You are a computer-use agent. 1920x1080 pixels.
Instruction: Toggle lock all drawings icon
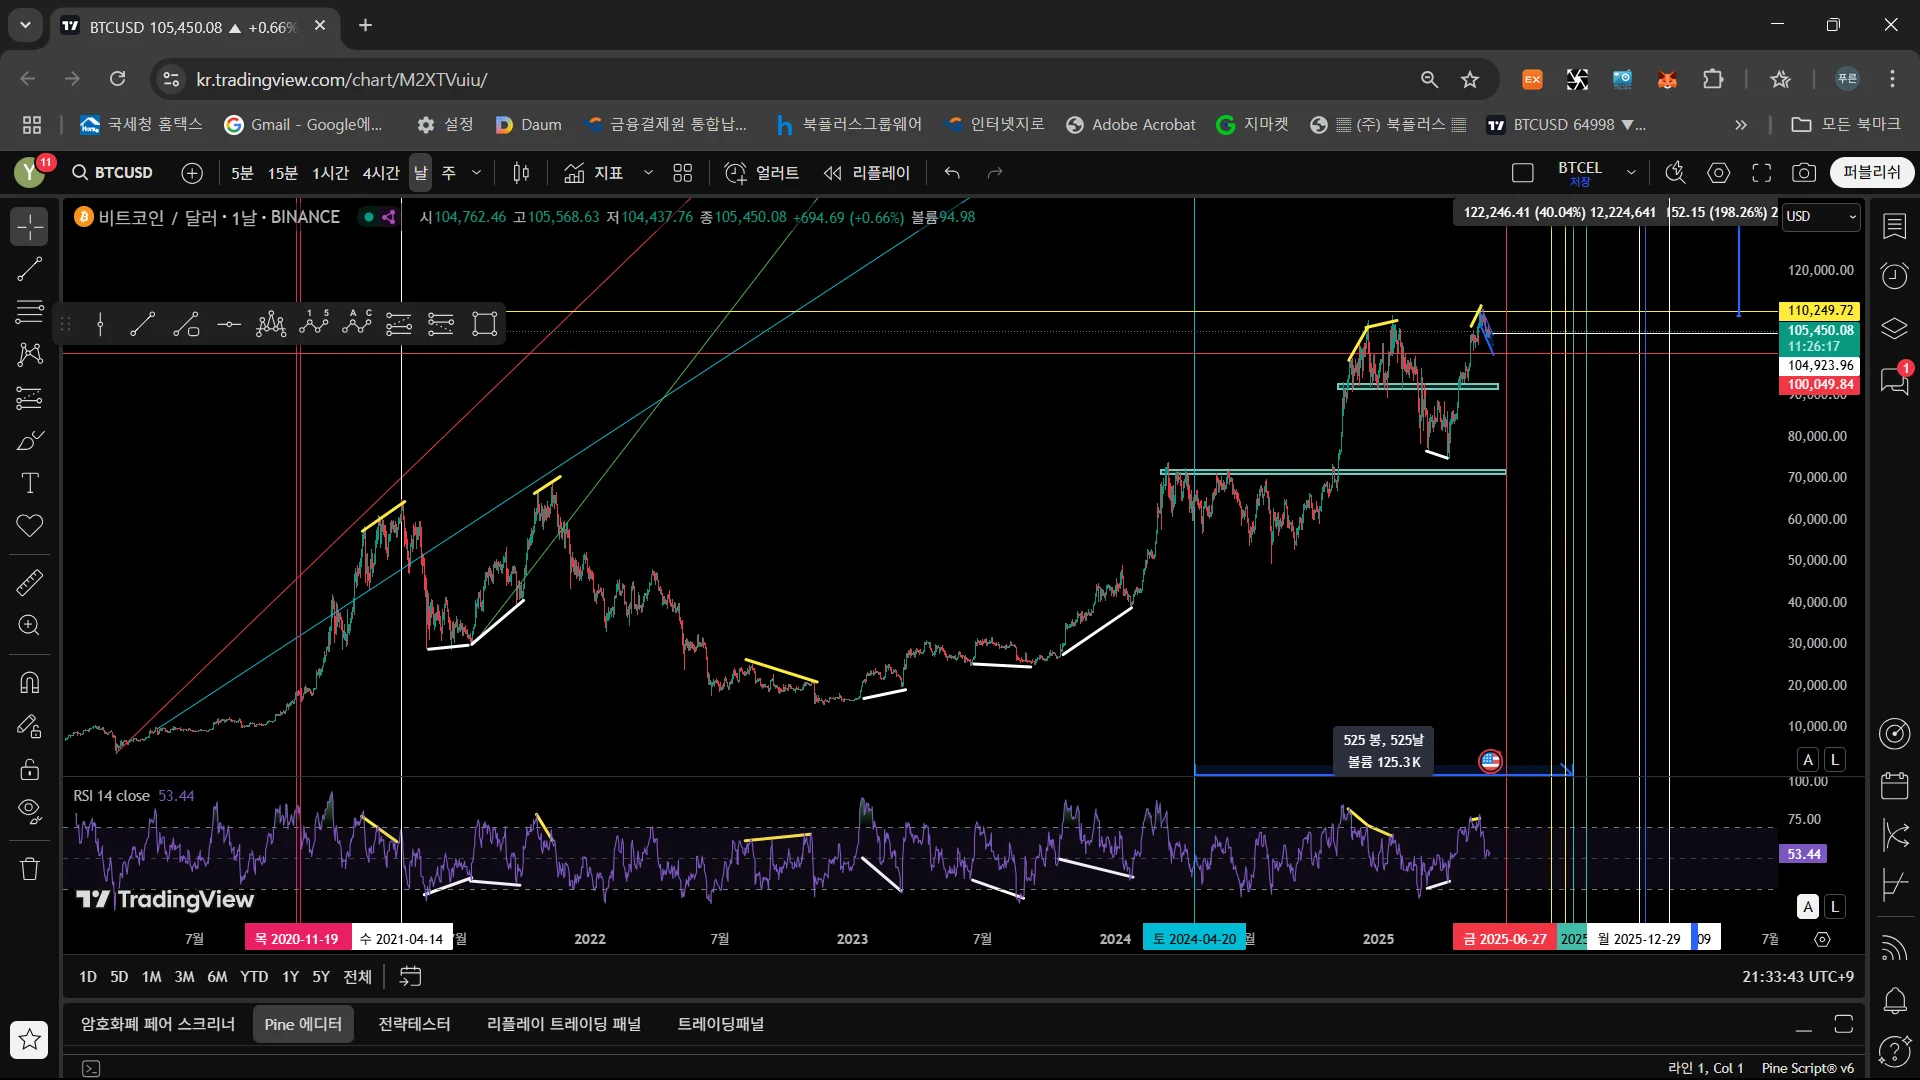click(x=30, y=769)
